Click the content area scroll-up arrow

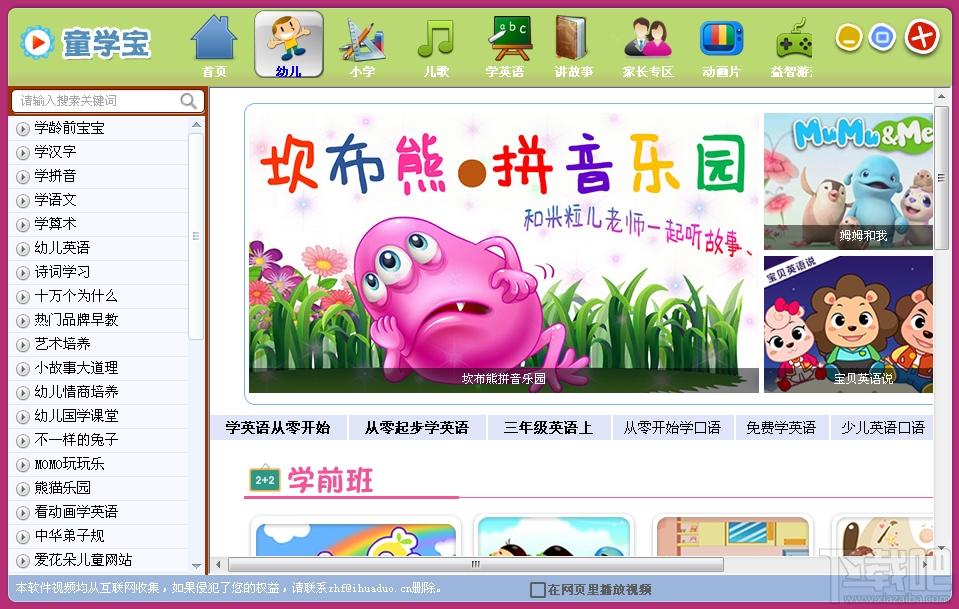pos(941,97)
